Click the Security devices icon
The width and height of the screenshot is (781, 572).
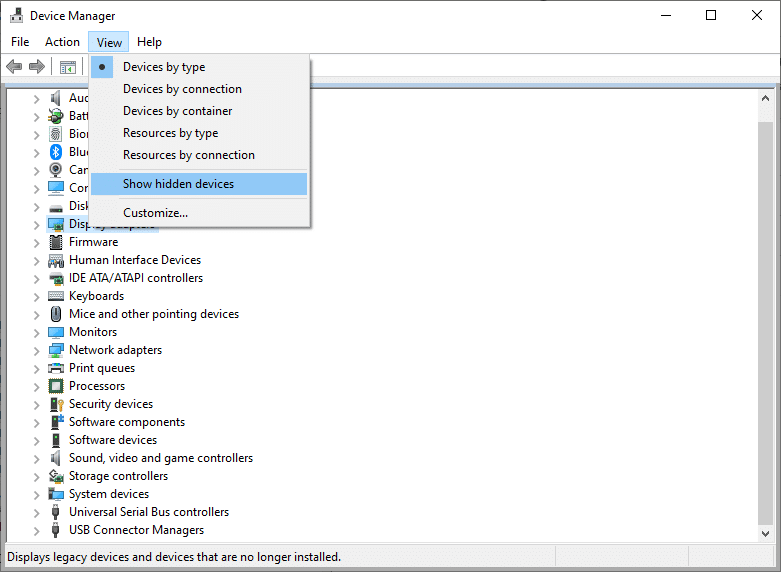(x=56, y=404)
